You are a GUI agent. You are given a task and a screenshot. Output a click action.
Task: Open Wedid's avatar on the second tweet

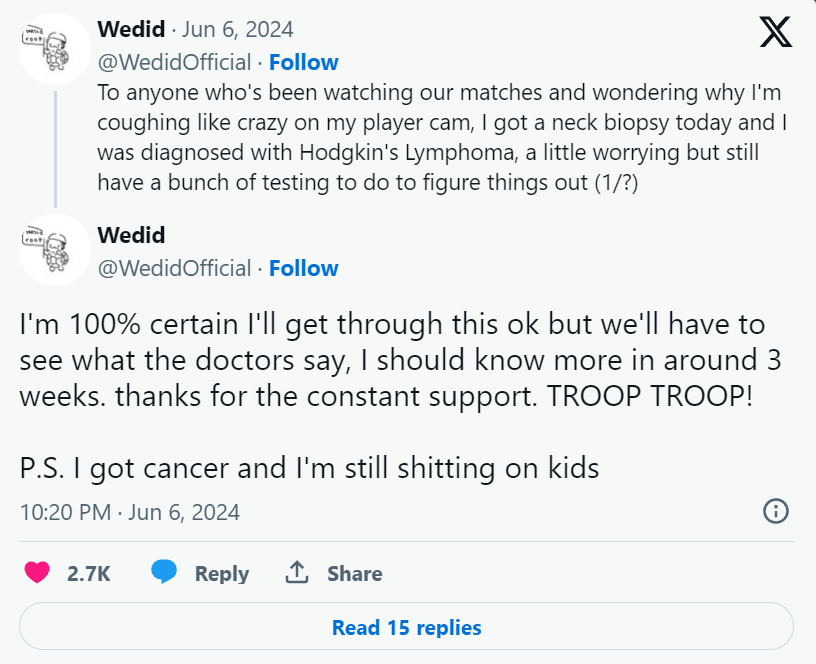[x=55, y=250]
